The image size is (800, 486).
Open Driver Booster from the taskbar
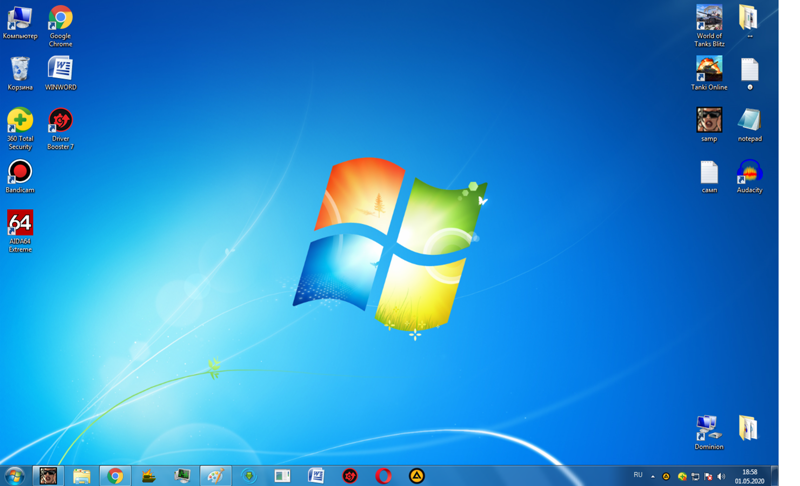(349, 476)
